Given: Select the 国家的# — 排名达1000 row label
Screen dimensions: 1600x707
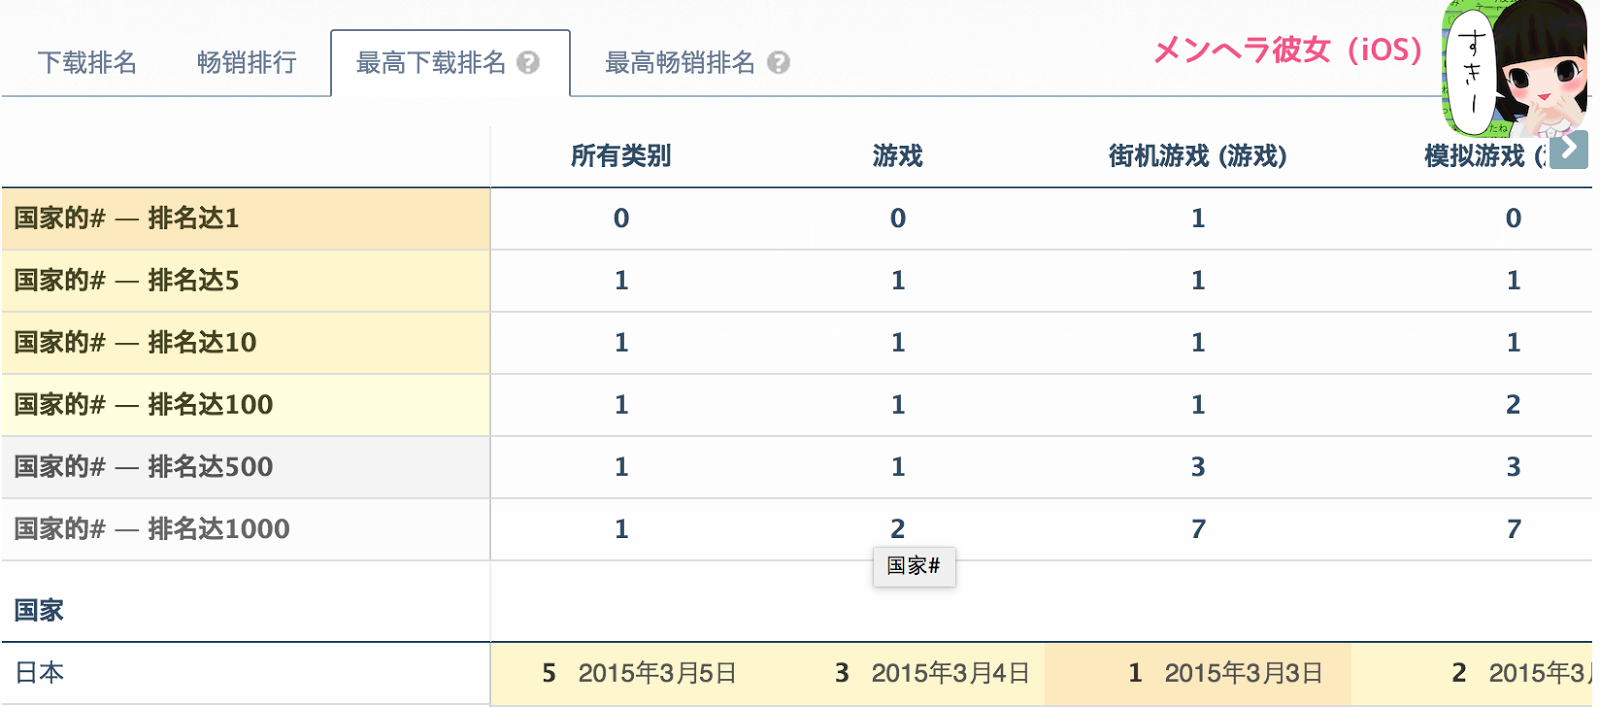Looking at the screenshot, I should click(246, 528).
